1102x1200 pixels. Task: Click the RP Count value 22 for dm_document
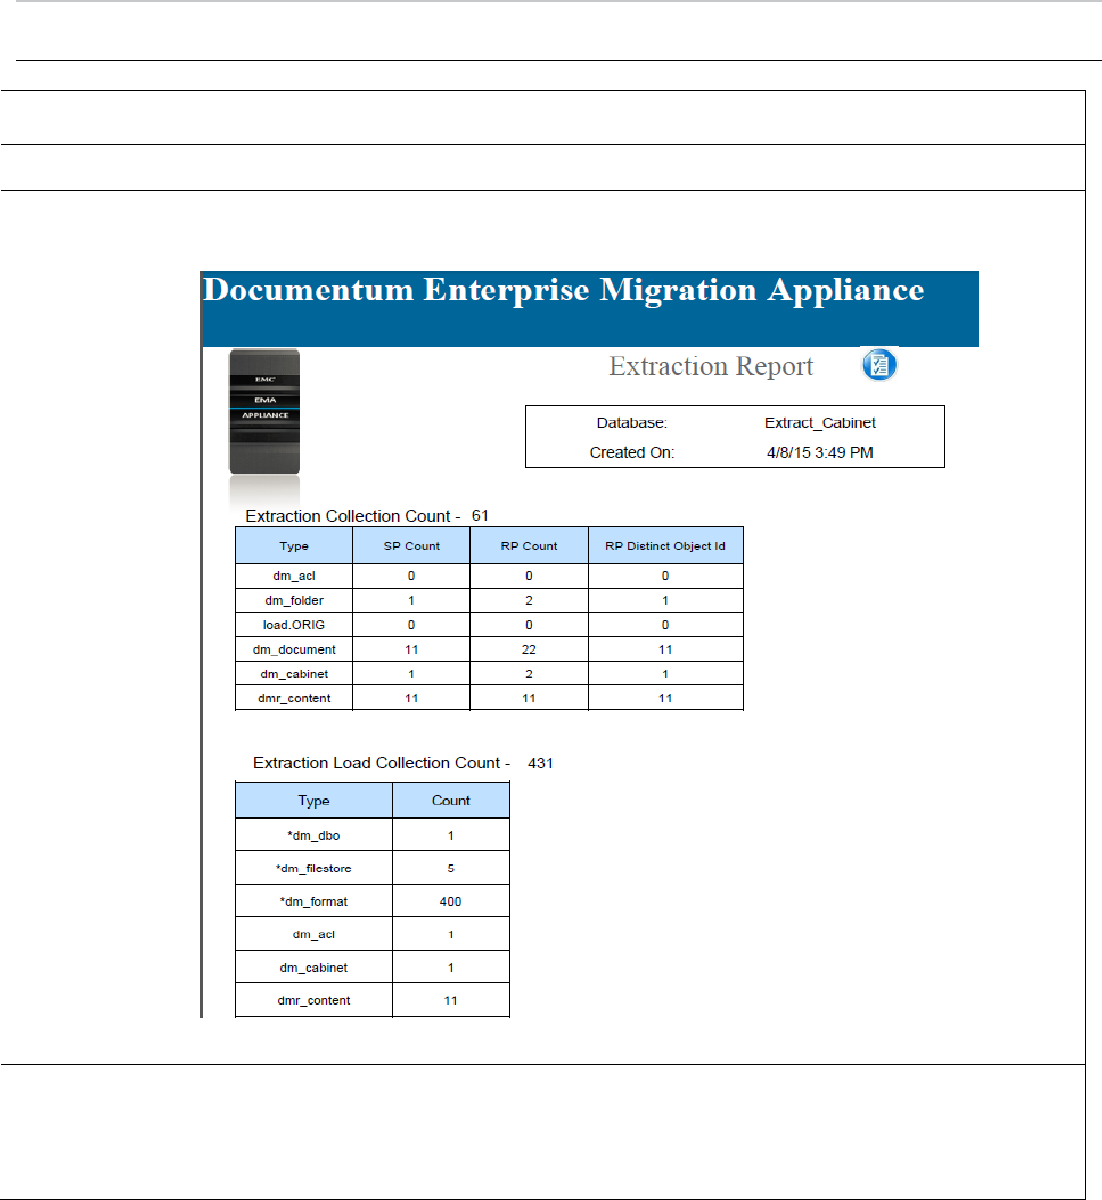(529, 650)
